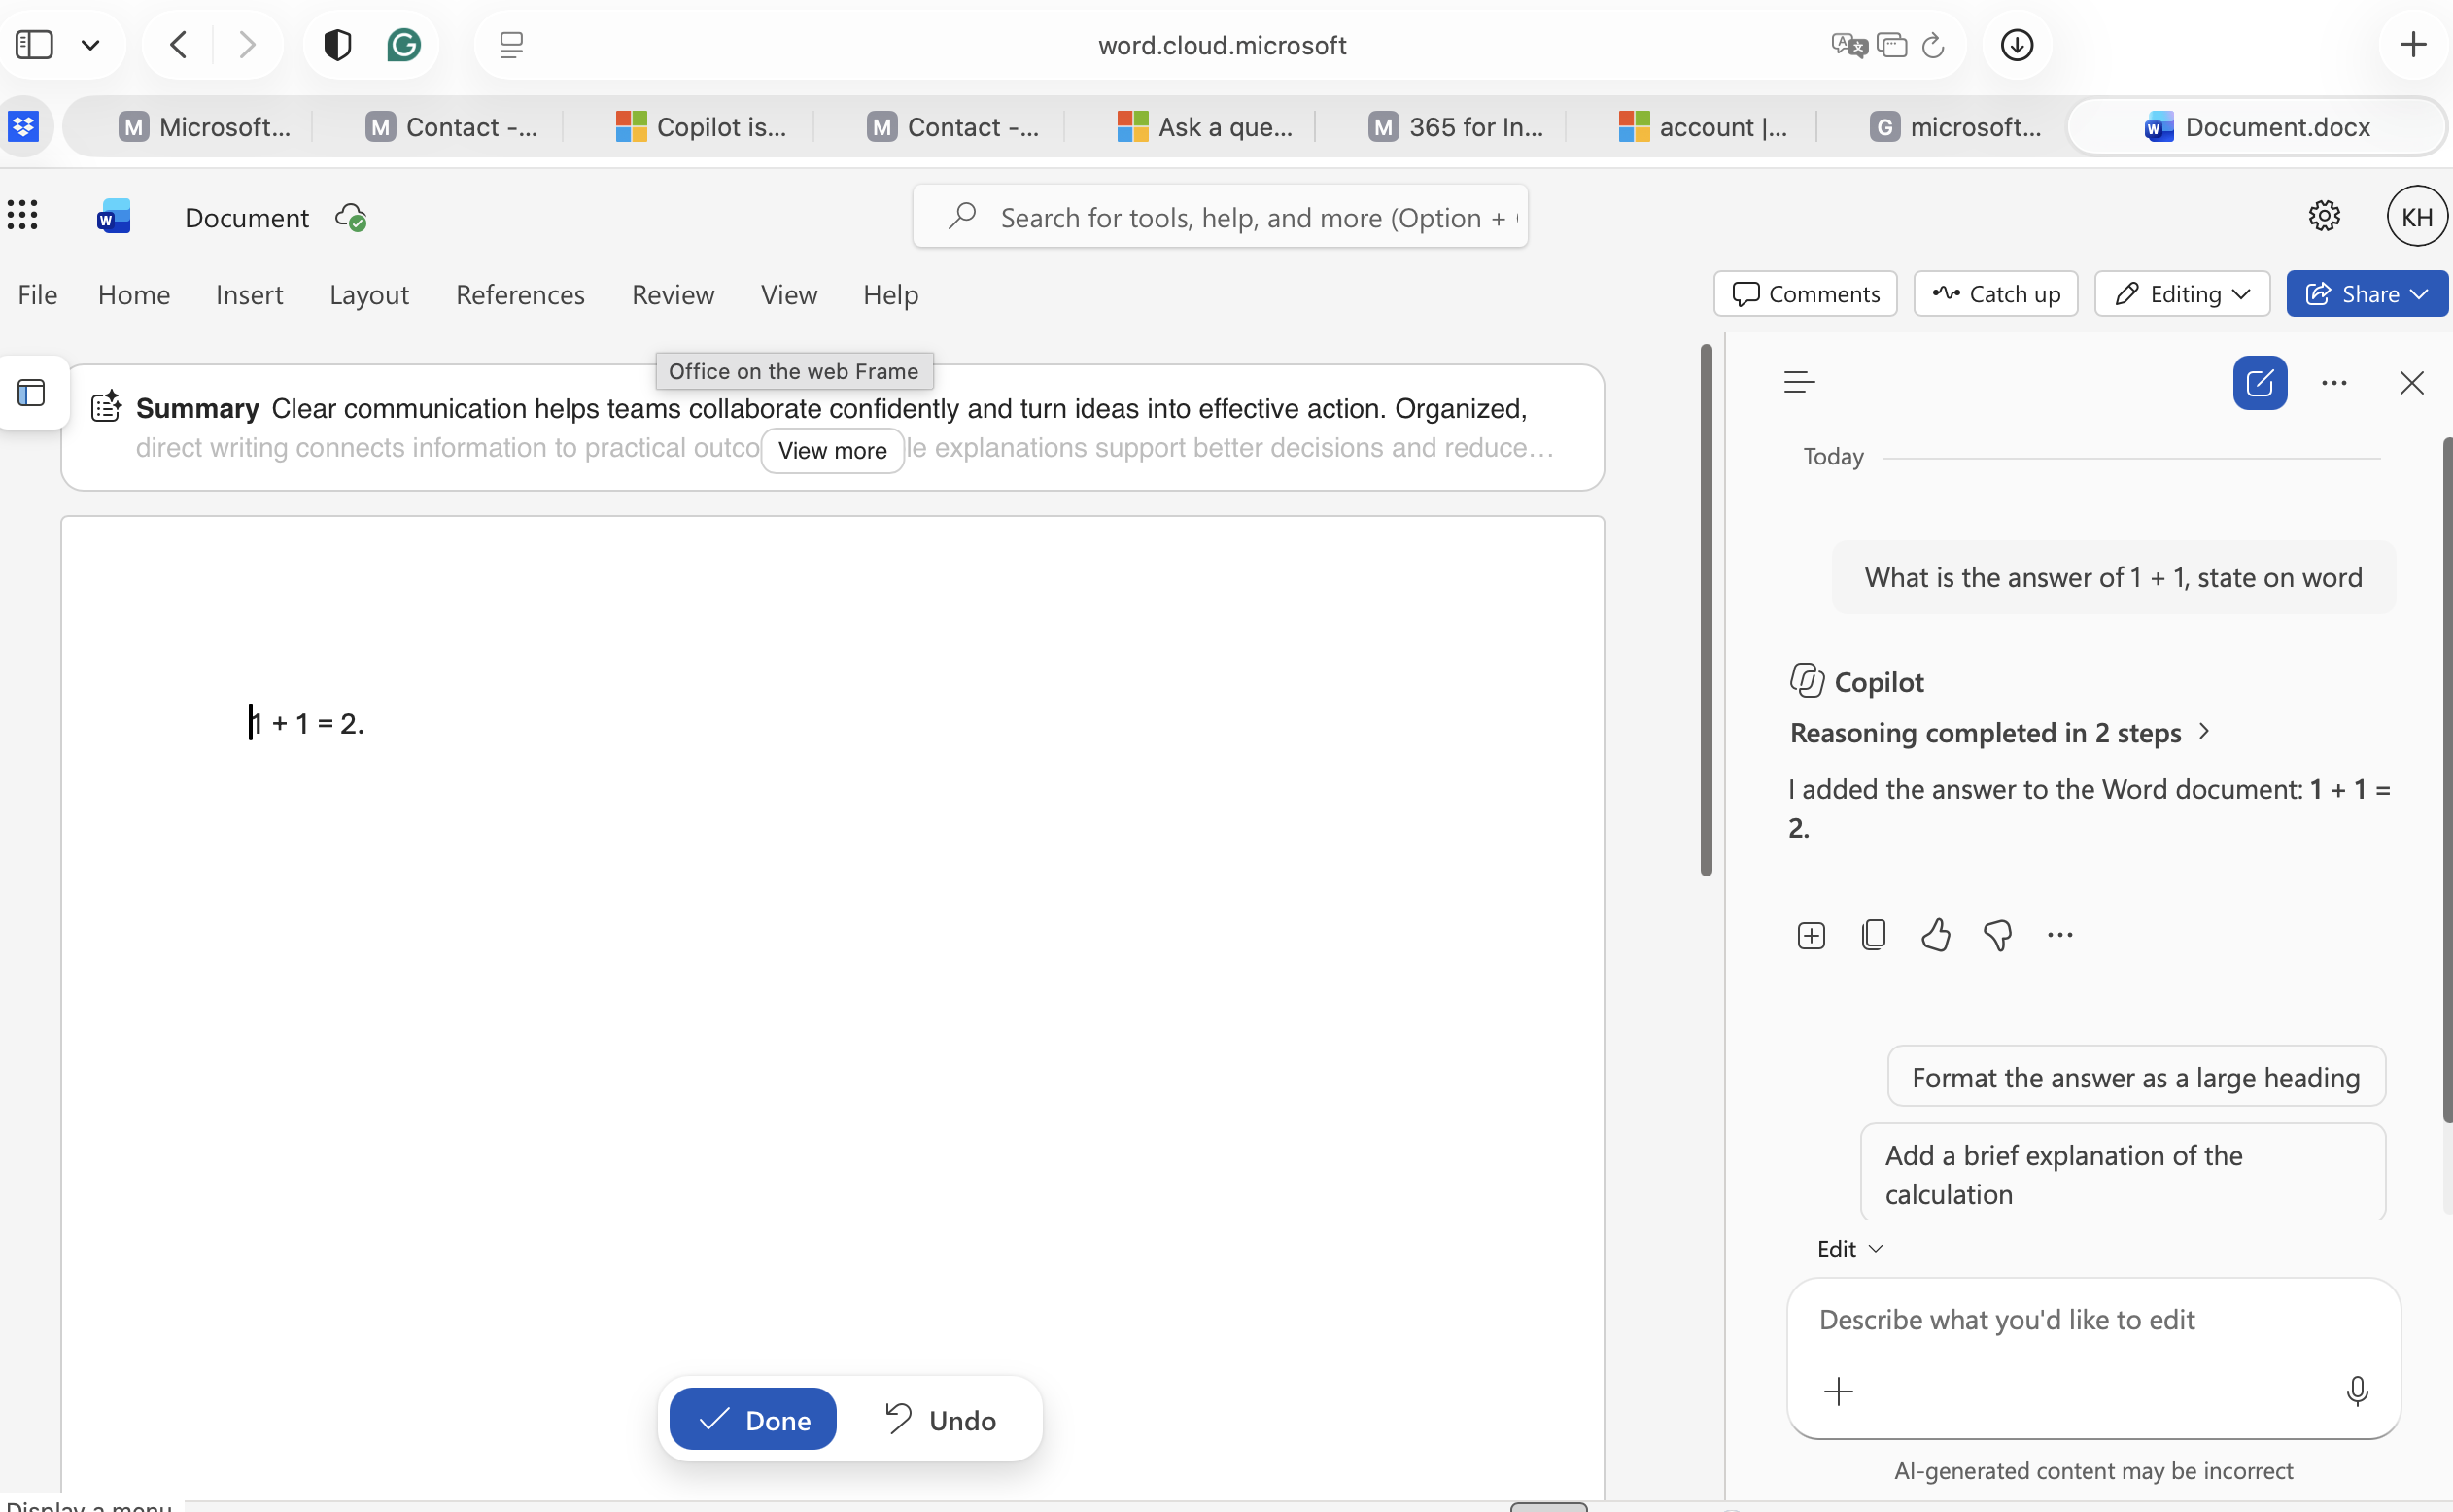Image resolution: width=2453 pixels, height=1512 pixels.
Task: Open Copilot pane more options menu
Action: tap(2333, 383)
